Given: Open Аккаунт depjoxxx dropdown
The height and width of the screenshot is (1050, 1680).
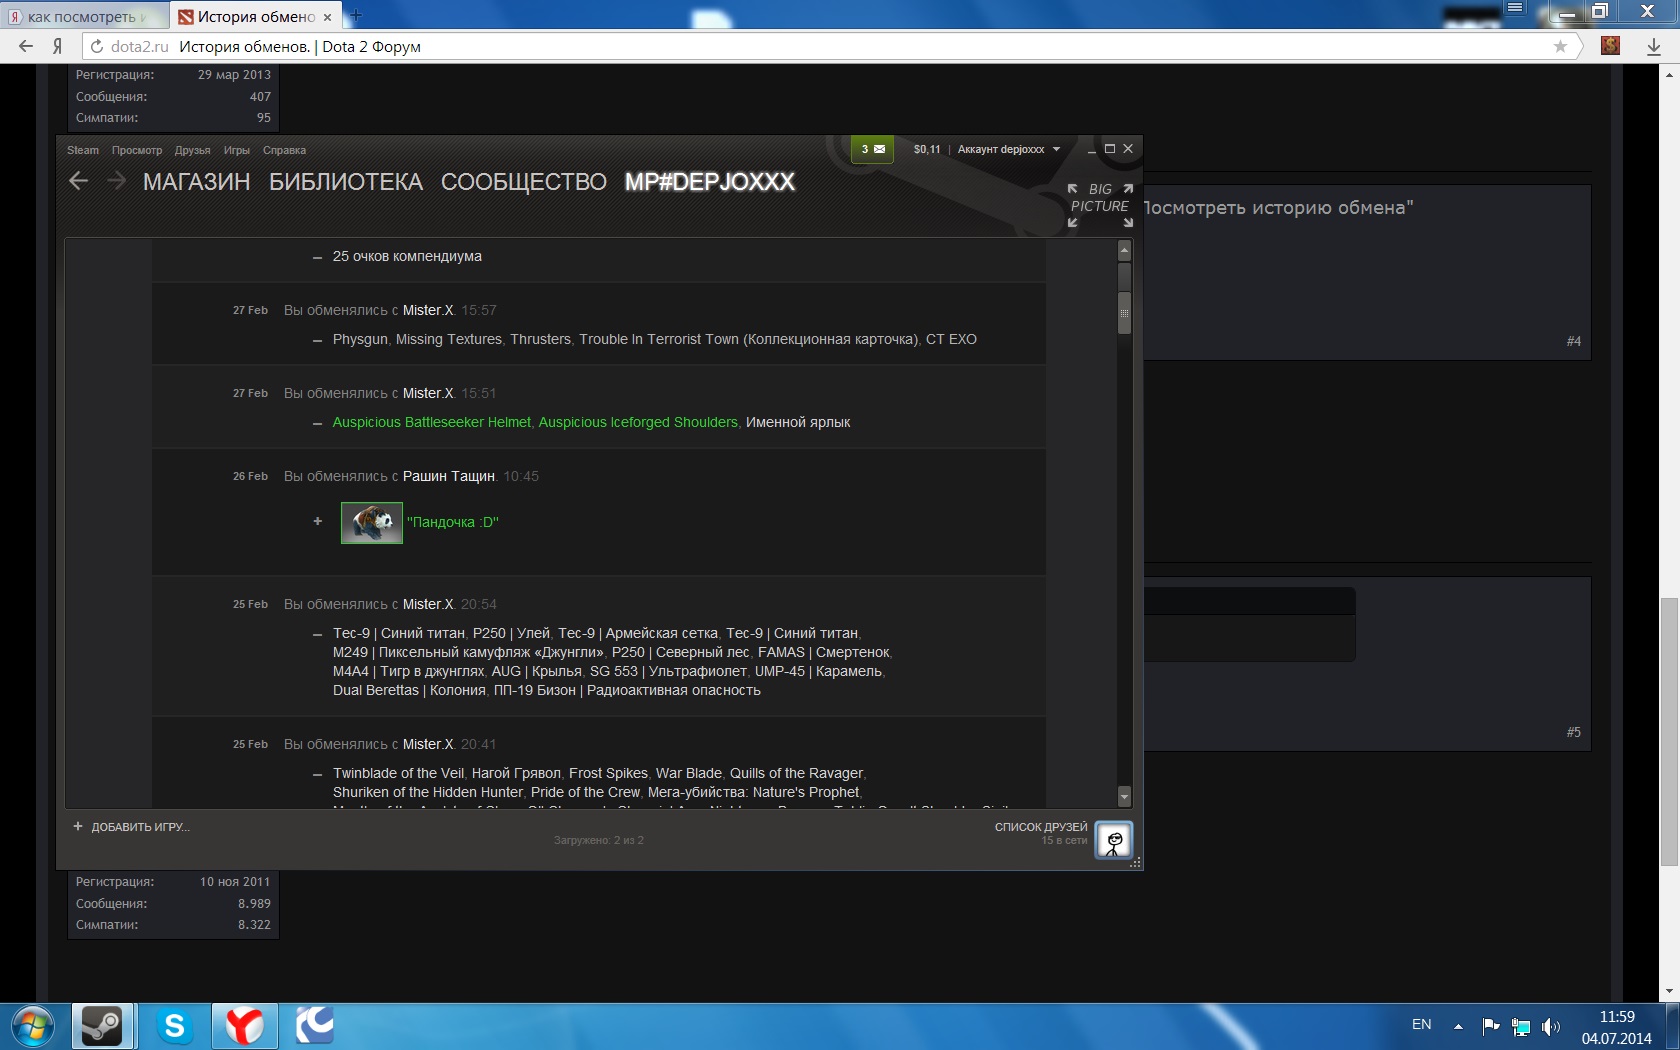Looking at the screenshot, I should click(1008, 149).
